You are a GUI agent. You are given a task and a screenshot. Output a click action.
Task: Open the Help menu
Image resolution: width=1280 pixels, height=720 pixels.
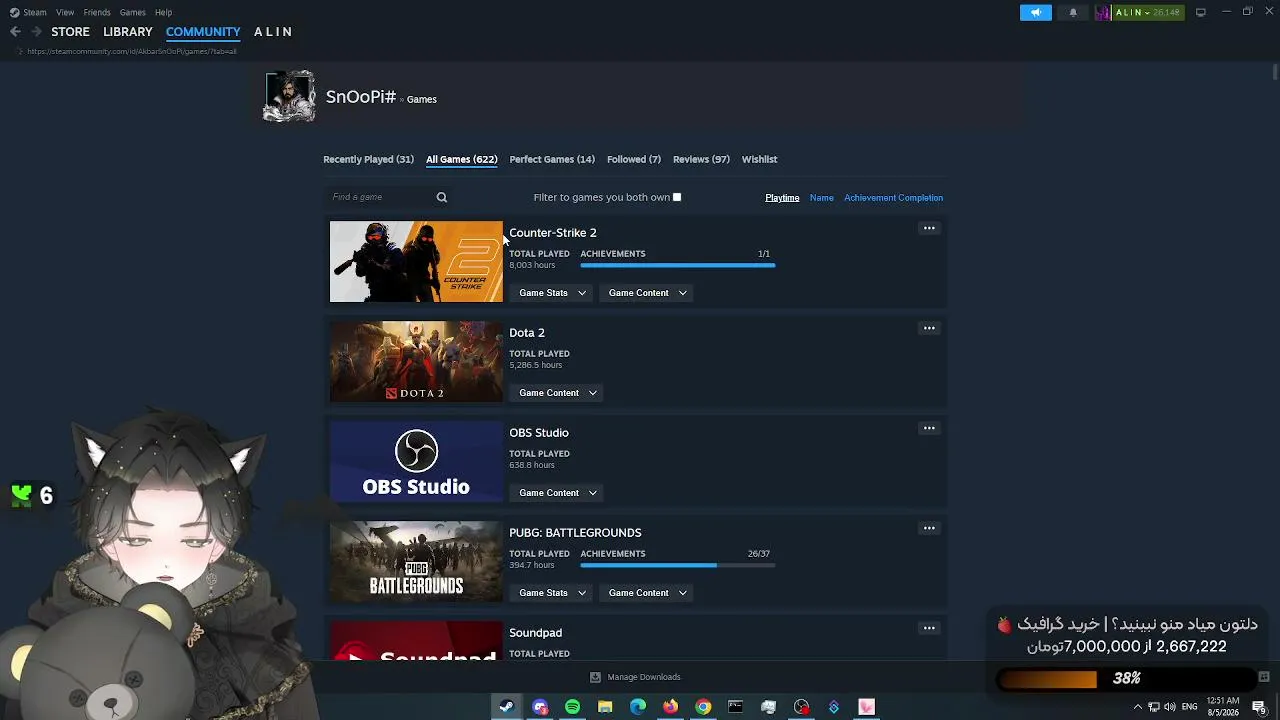[x=163, y=12]
